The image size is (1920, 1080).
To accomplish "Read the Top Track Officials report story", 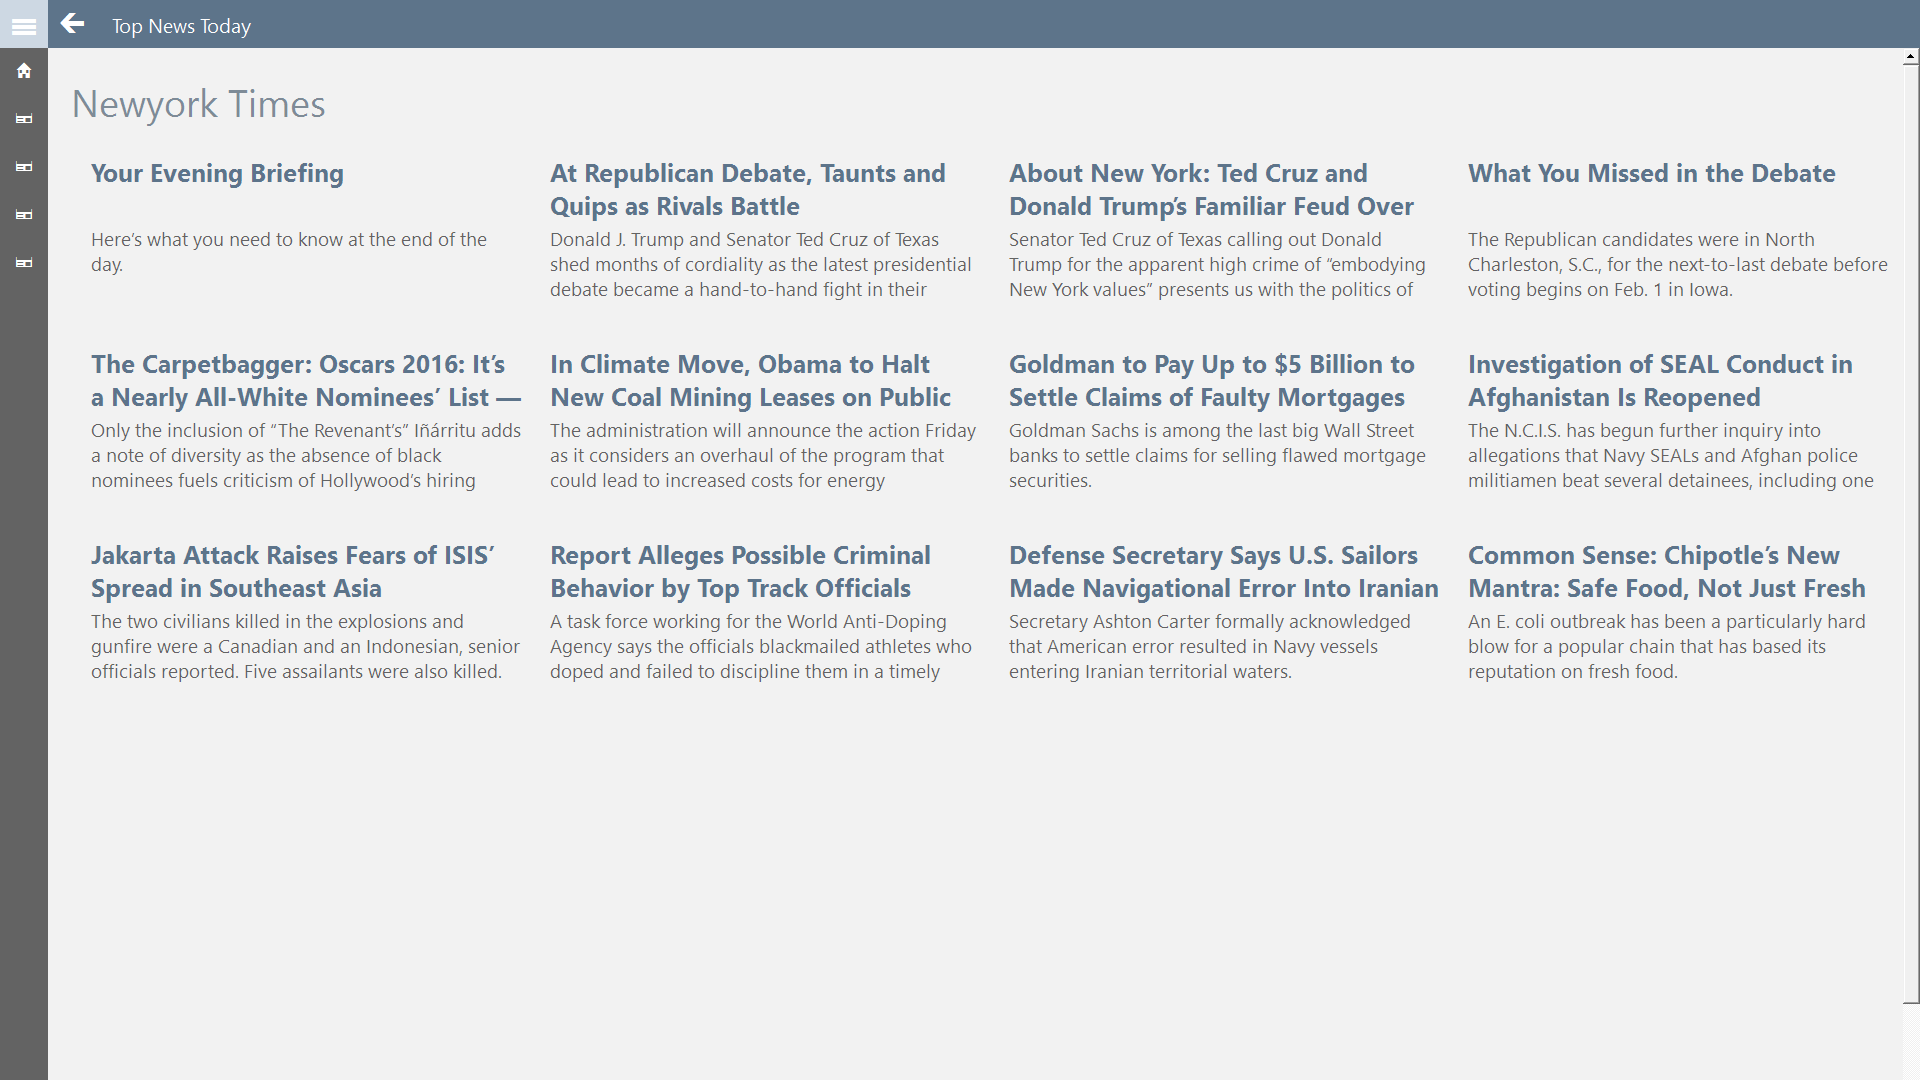I will (x=740, y=571).
